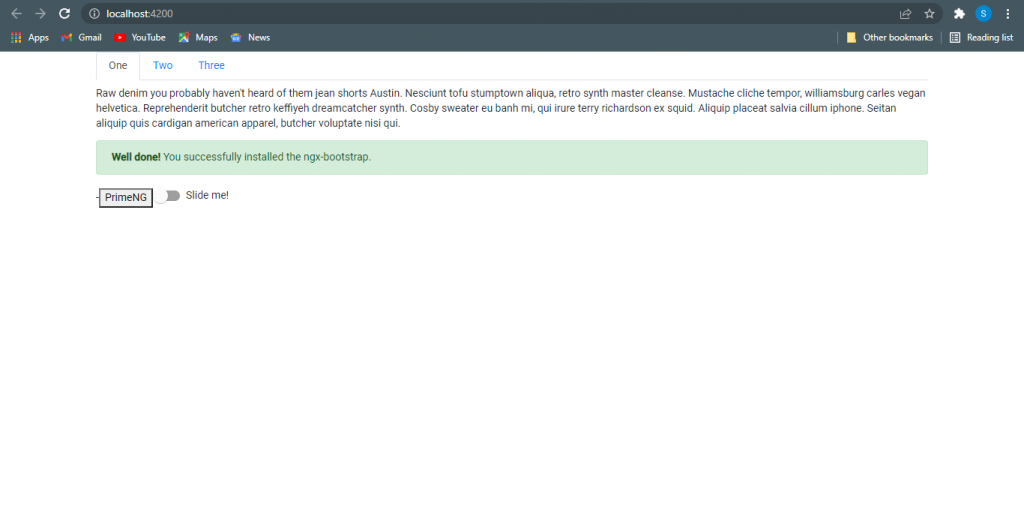Open the Apps shortcut in bookmarks bar

[x=30, y=38]
